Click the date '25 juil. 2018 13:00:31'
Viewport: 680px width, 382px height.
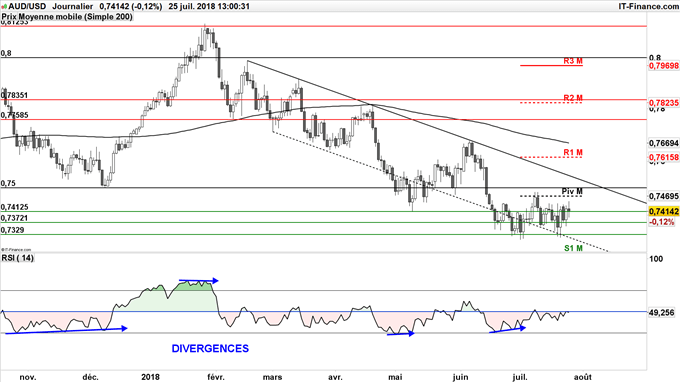point(209,7)
